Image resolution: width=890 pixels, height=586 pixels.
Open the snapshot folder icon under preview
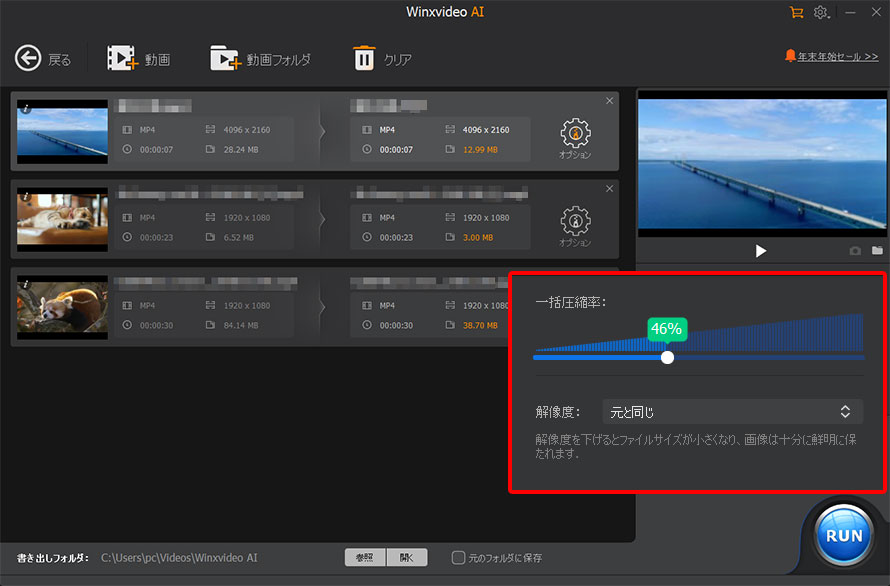[877, 251]
